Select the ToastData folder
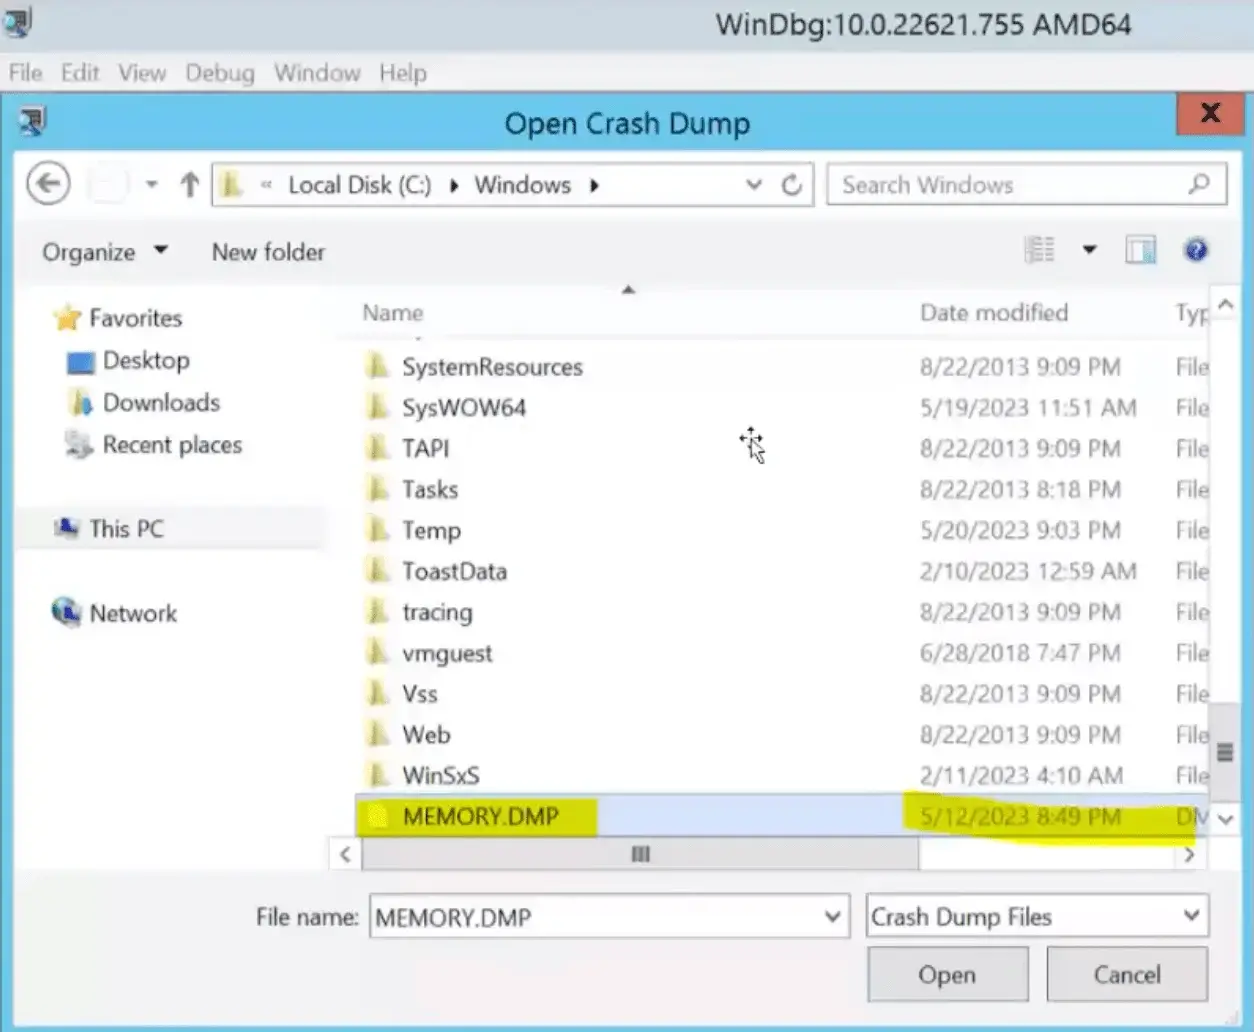Screen dimensions: 1254x1032 click(454, 571)
